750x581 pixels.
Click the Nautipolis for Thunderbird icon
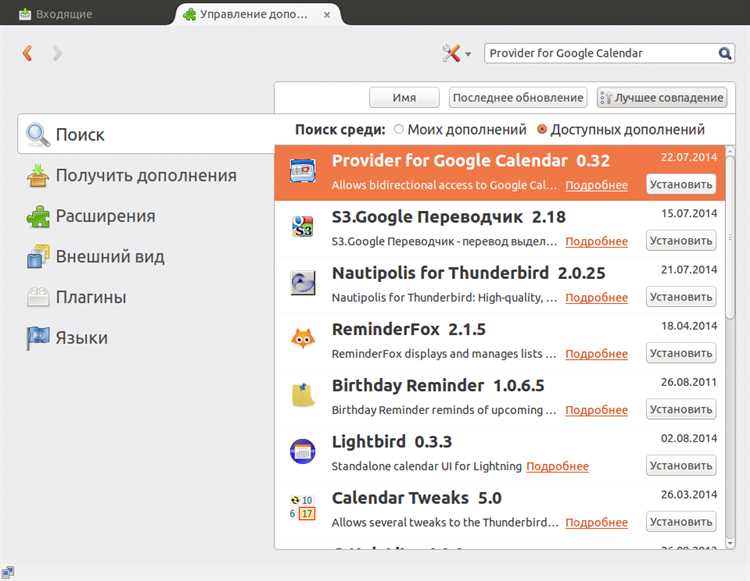[x=302, y=283]
